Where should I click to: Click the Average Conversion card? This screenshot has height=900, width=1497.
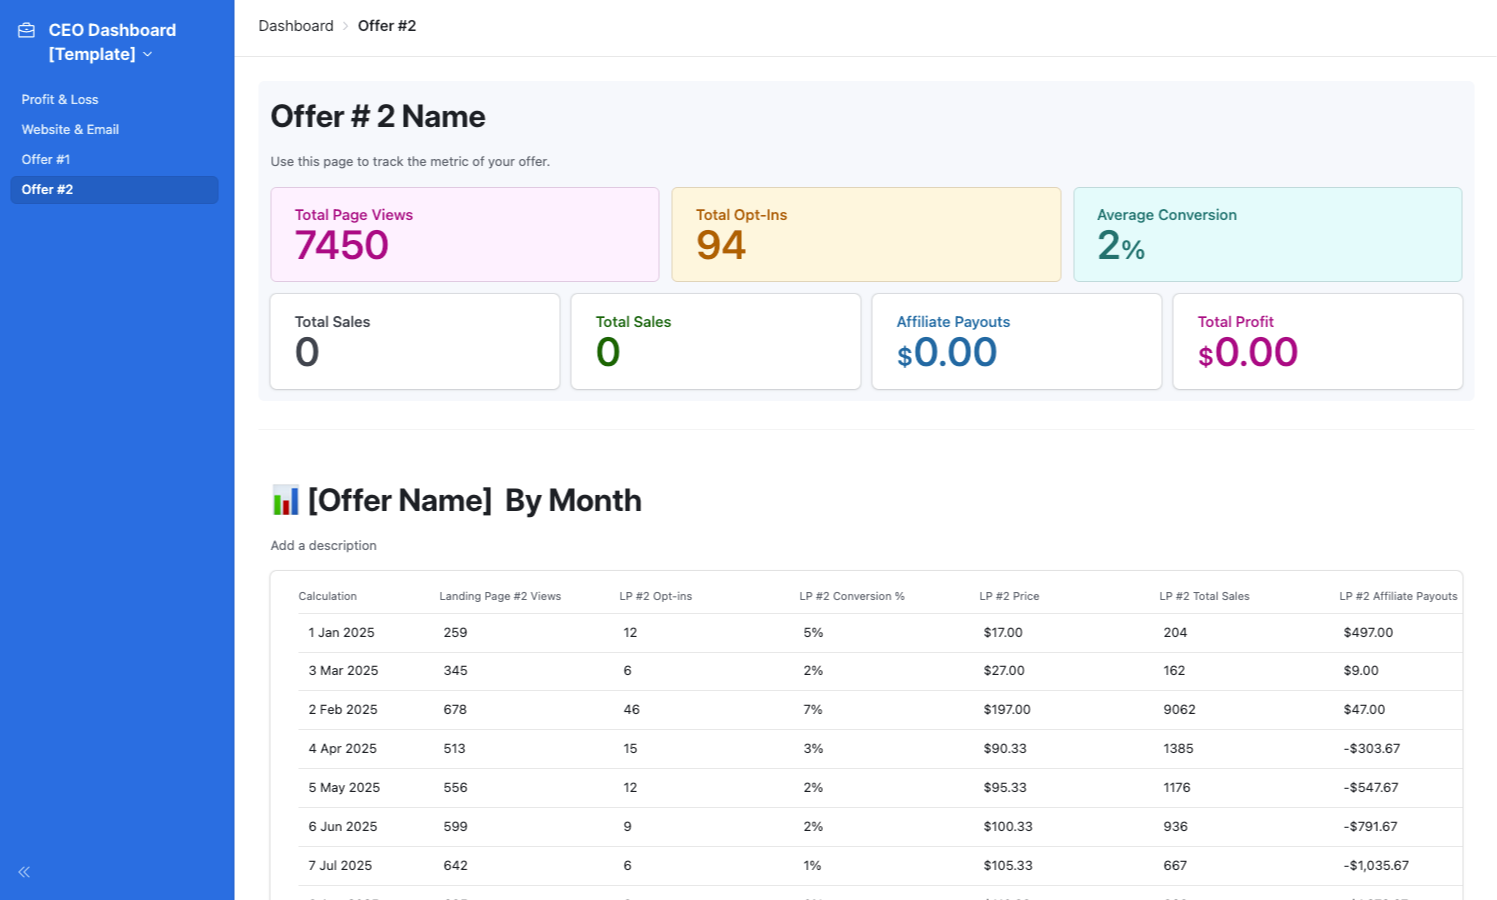(1267, 234)
